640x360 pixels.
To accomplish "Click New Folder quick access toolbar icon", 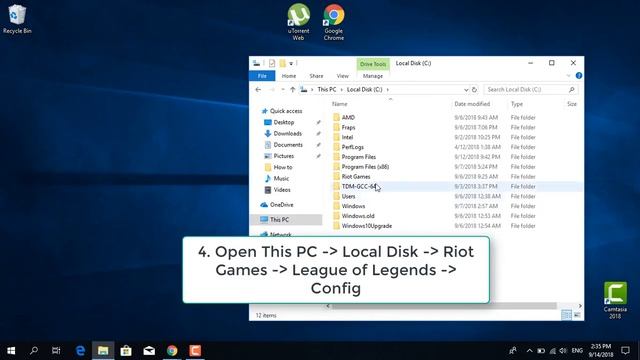I will click(x=282, y=63).
